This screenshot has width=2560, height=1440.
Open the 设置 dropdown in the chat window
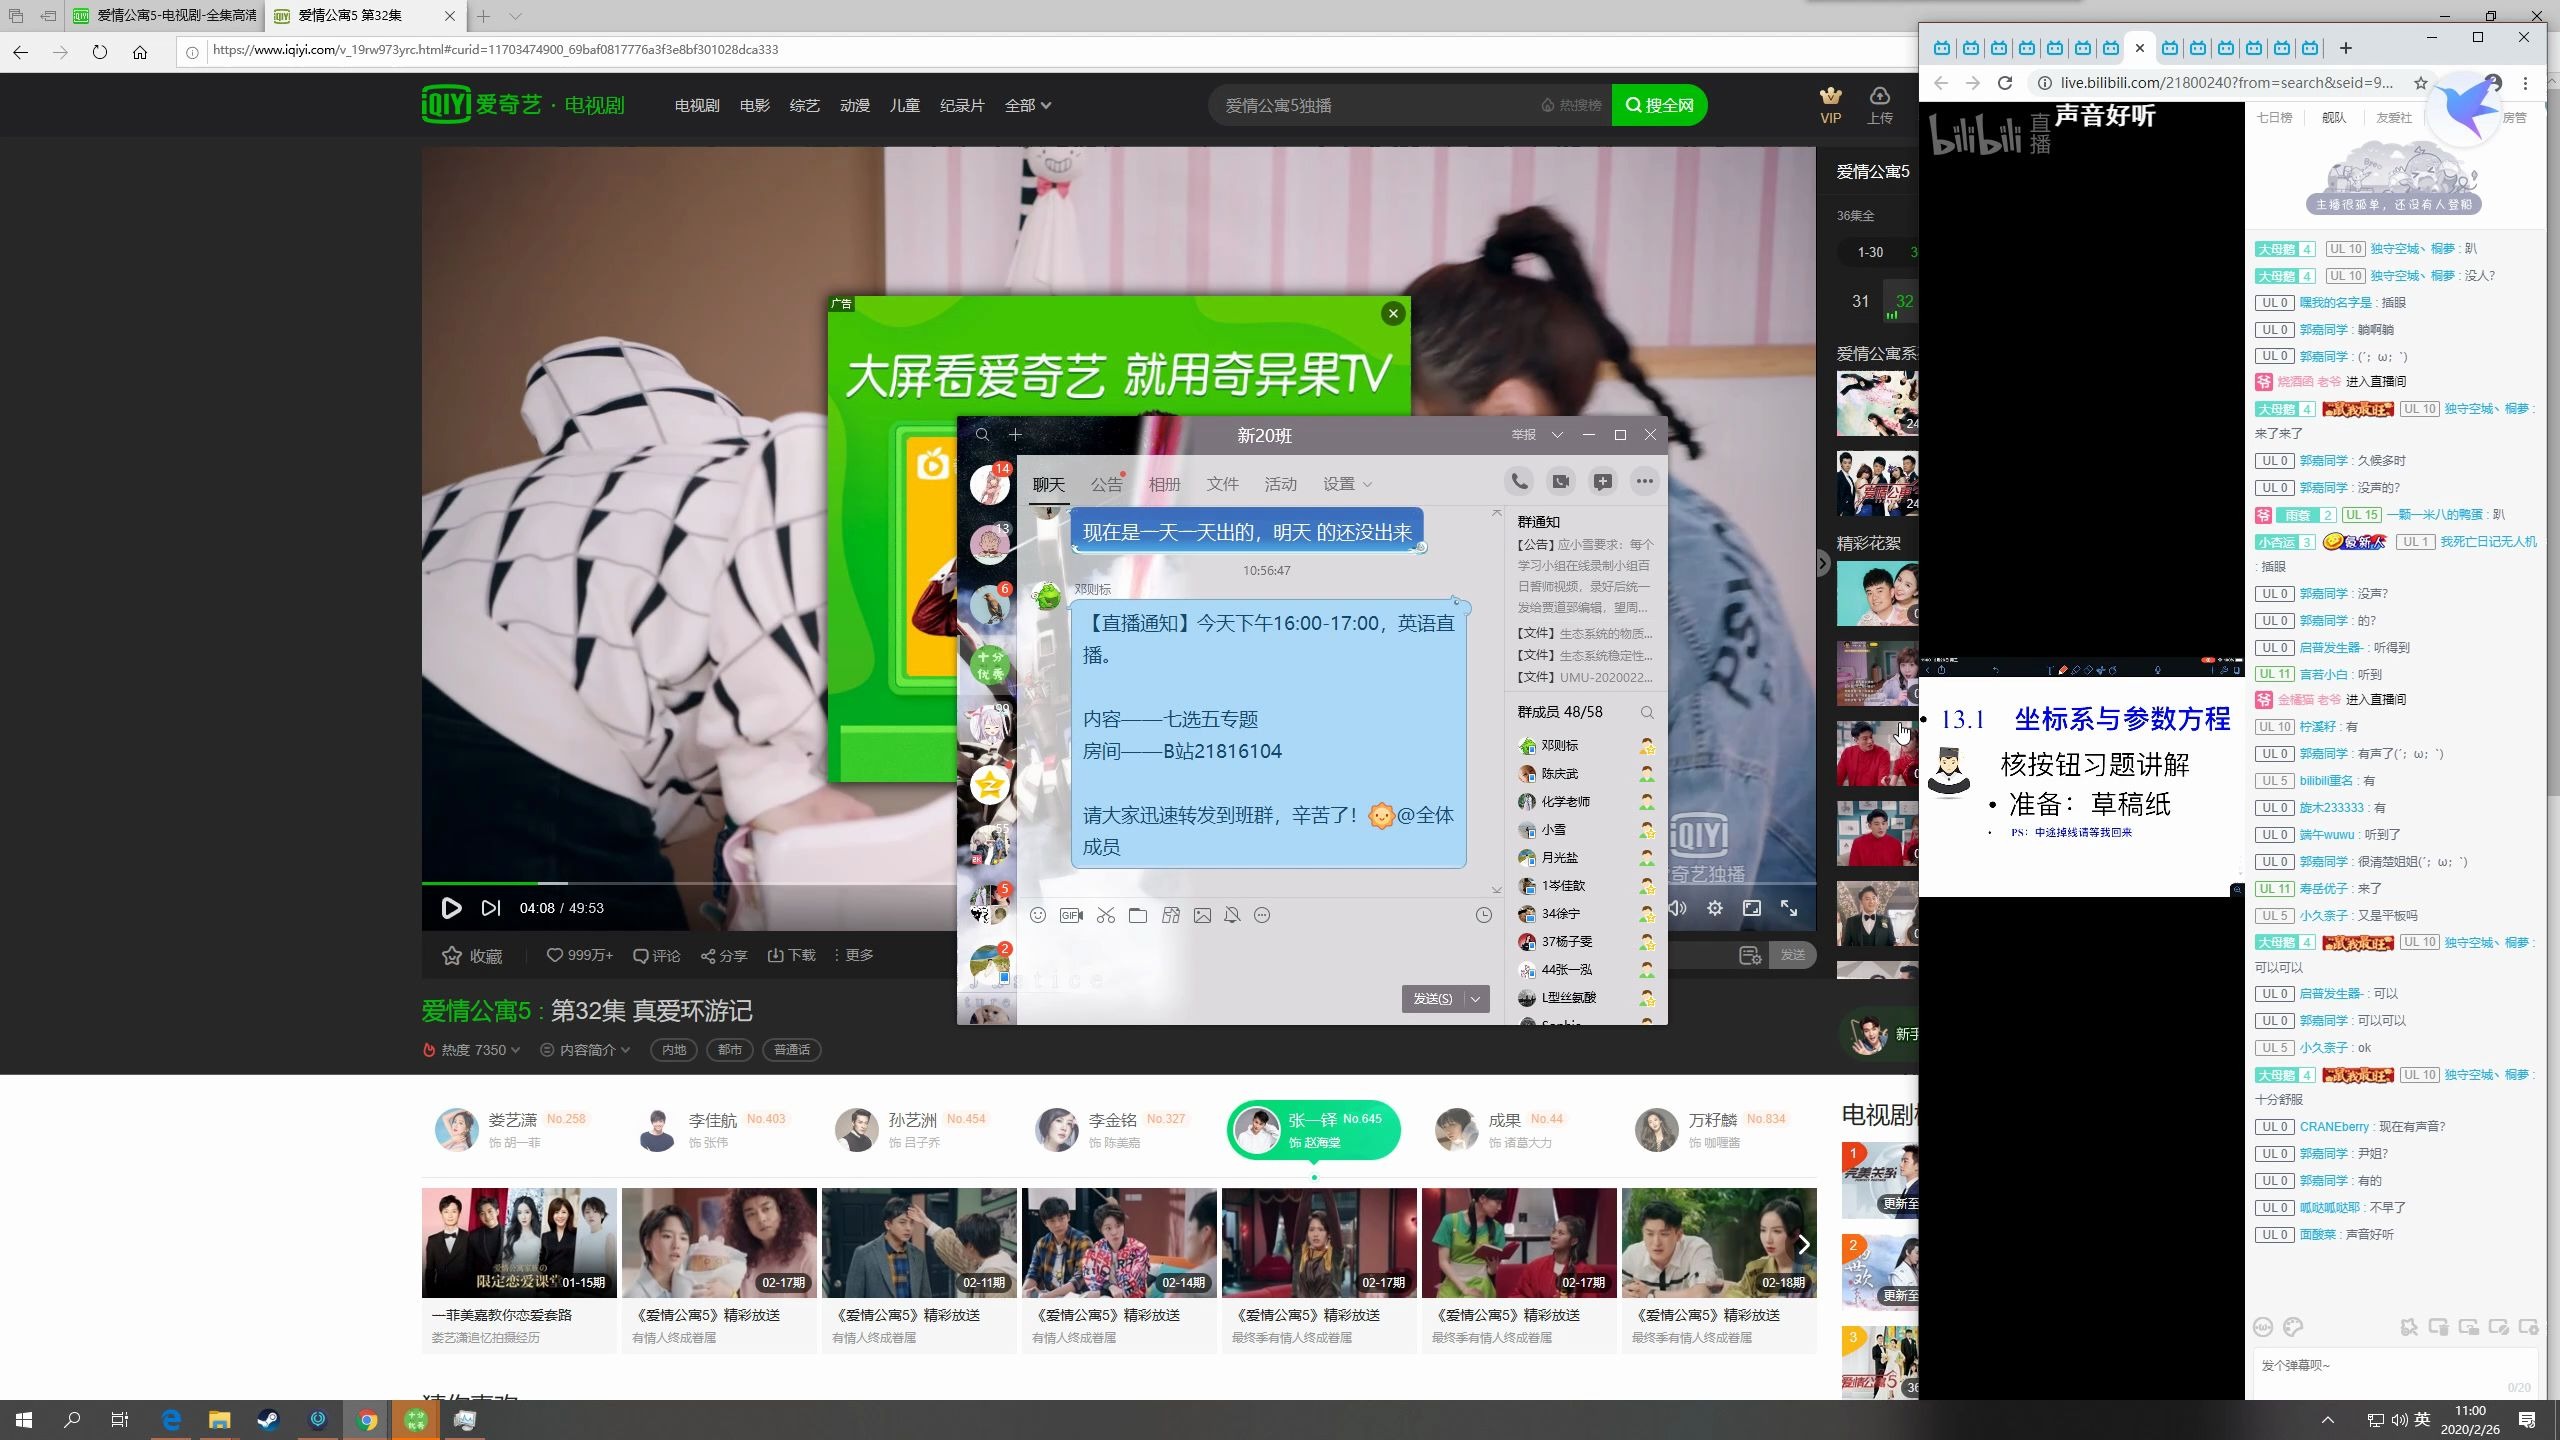click(x=1346, y=483)
